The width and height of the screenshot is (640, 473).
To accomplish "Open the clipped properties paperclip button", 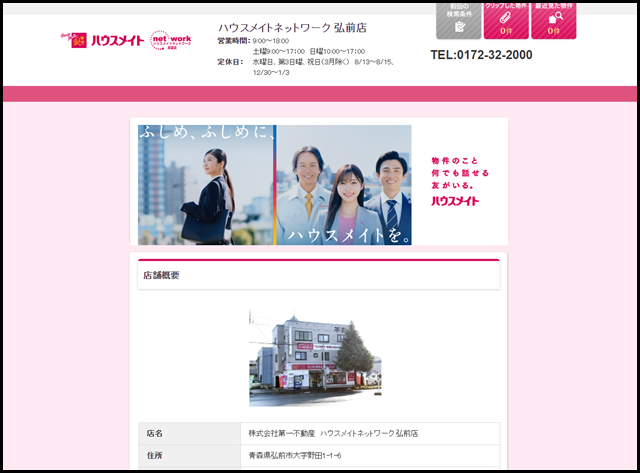I will click(x=506, y=21).
